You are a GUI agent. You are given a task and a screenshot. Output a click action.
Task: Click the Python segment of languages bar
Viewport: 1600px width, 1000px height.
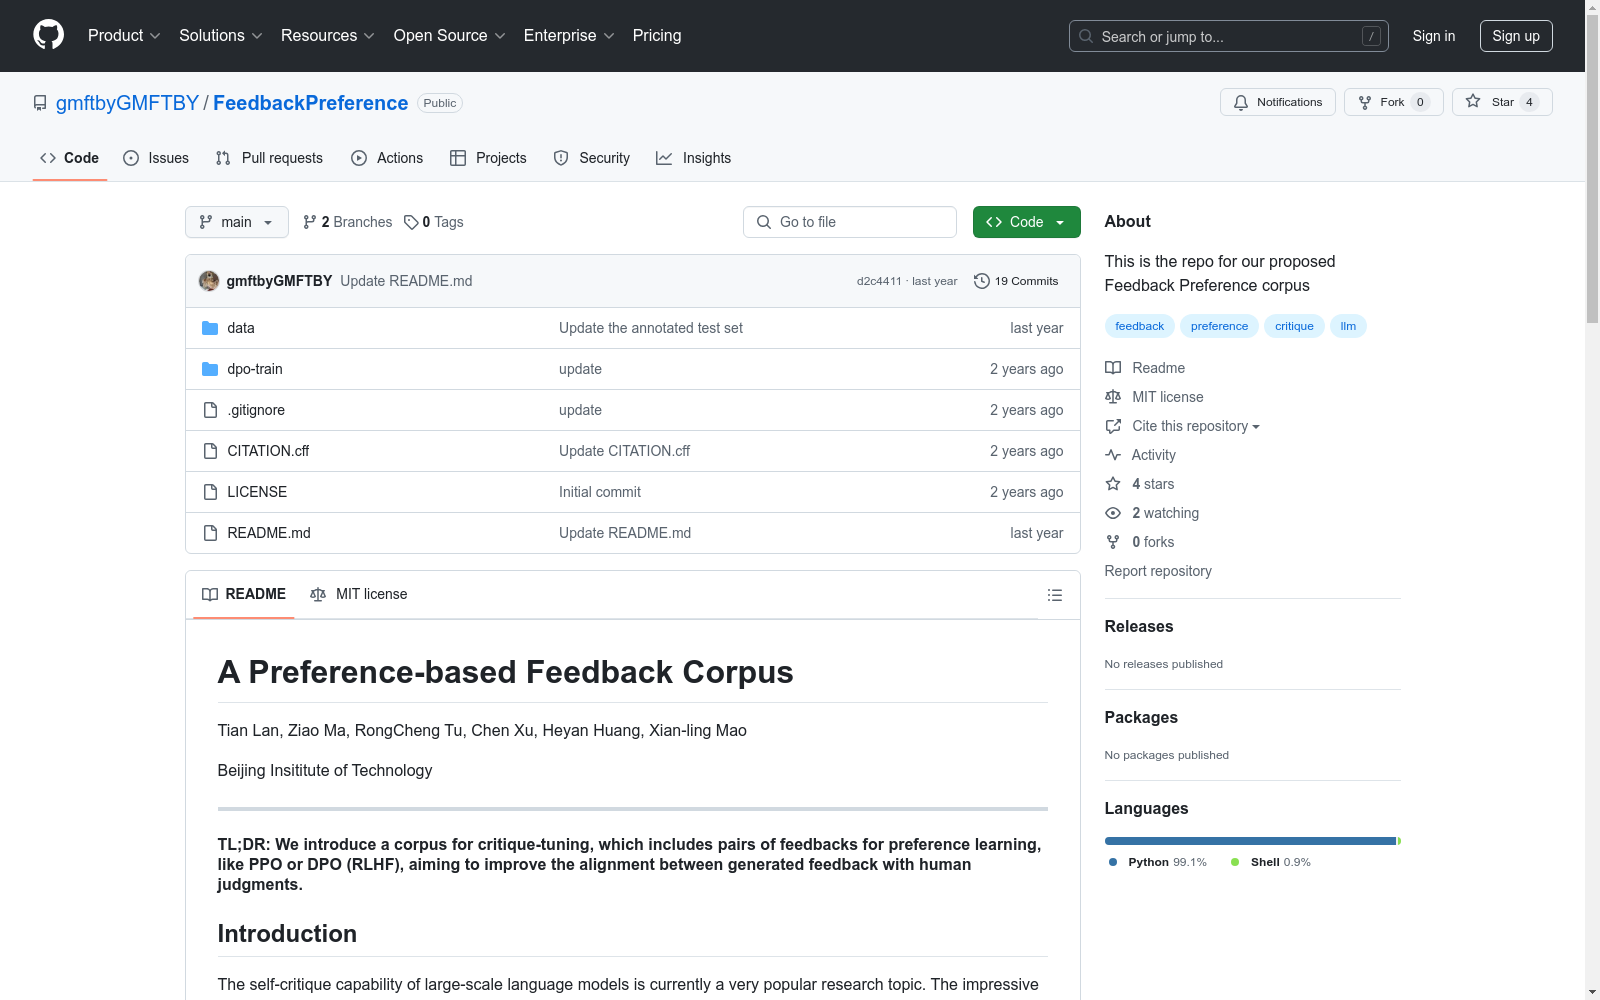click(x=1250, y=841)
